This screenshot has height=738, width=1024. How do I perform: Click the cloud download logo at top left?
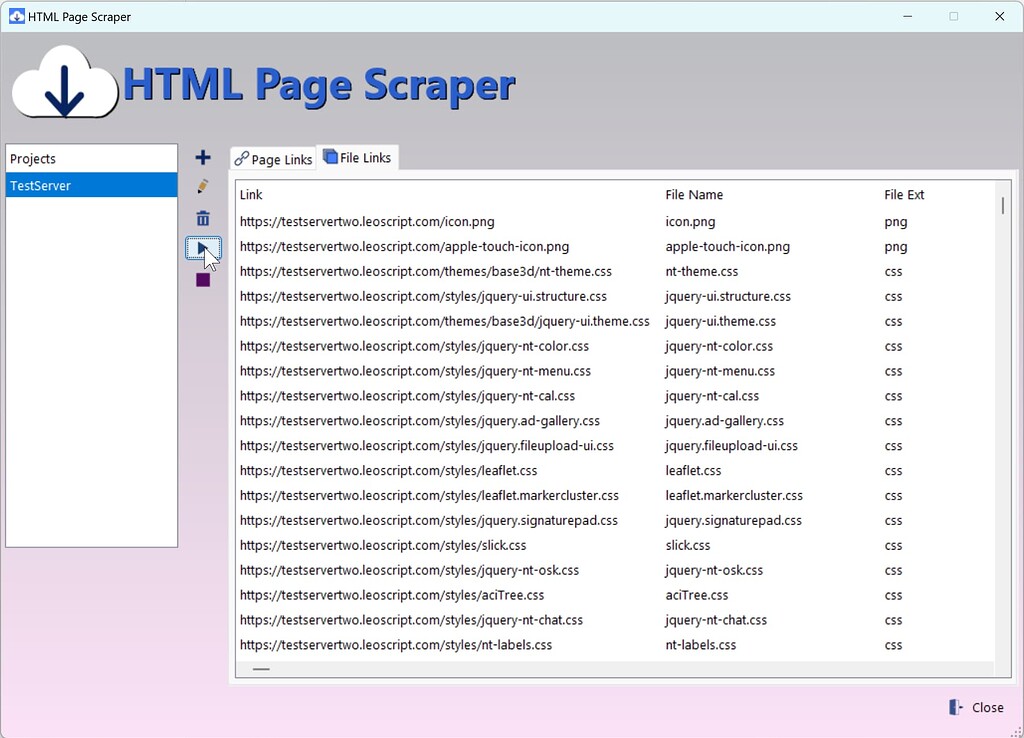[x=62, y=82]
